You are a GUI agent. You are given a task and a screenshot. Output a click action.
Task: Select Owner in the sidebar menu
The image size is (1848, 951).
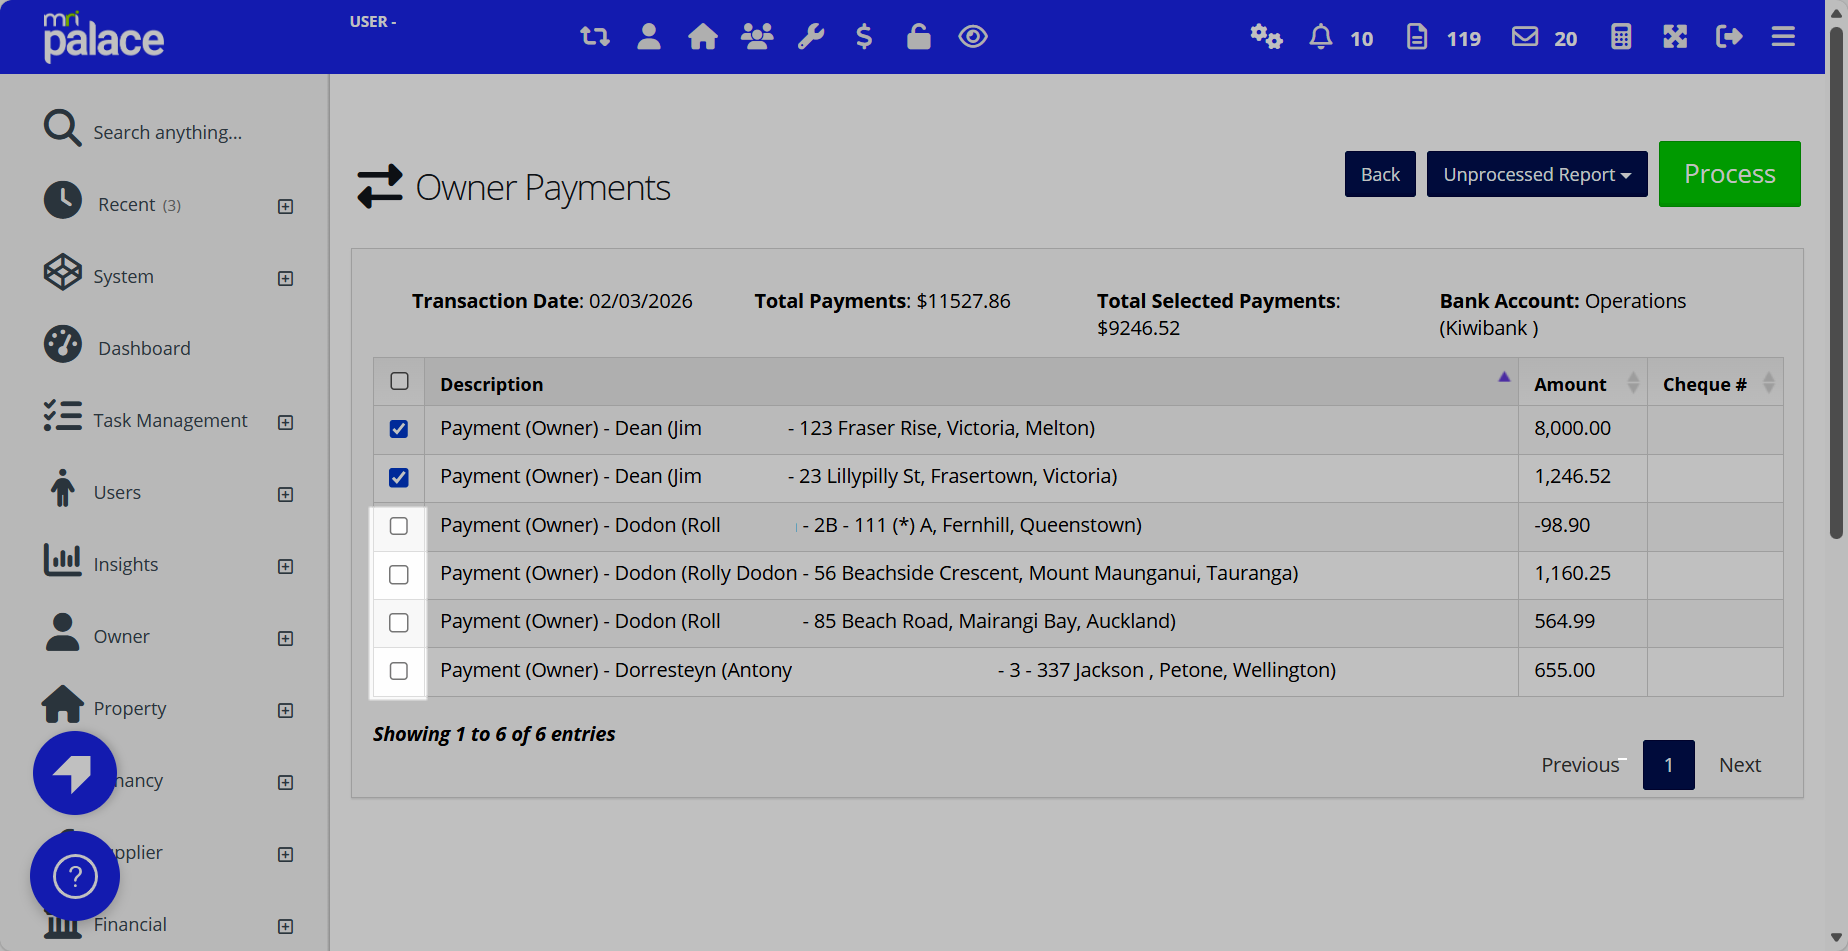(121, 636)
